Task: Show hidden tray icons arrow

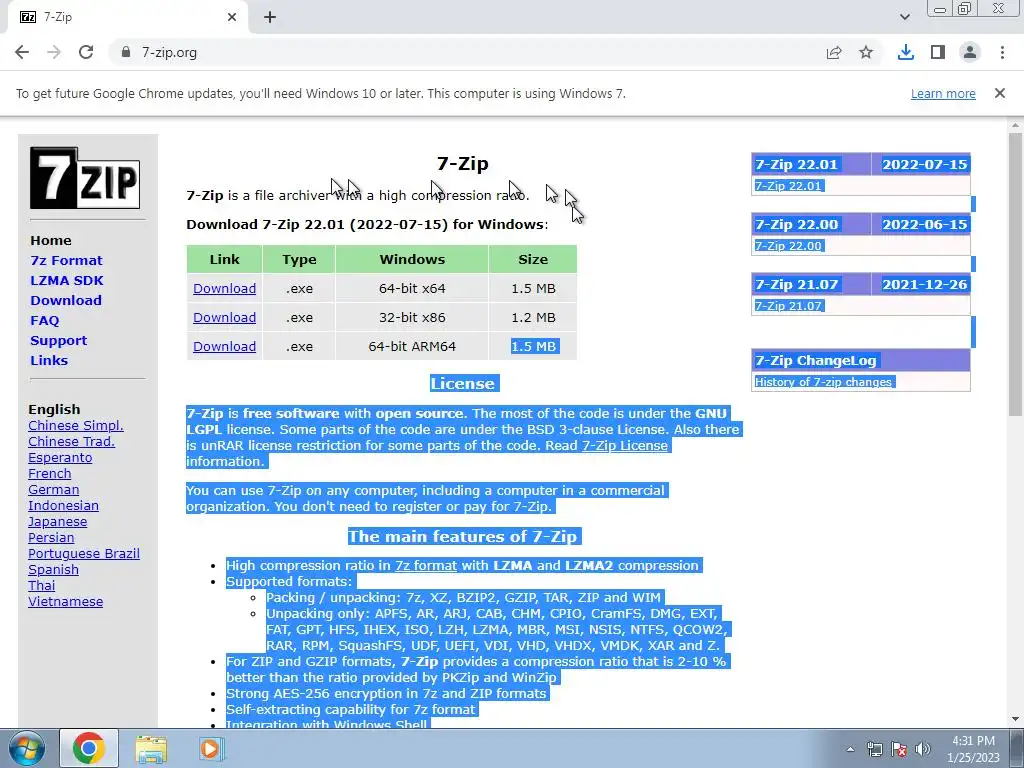Action: (850, 749)
